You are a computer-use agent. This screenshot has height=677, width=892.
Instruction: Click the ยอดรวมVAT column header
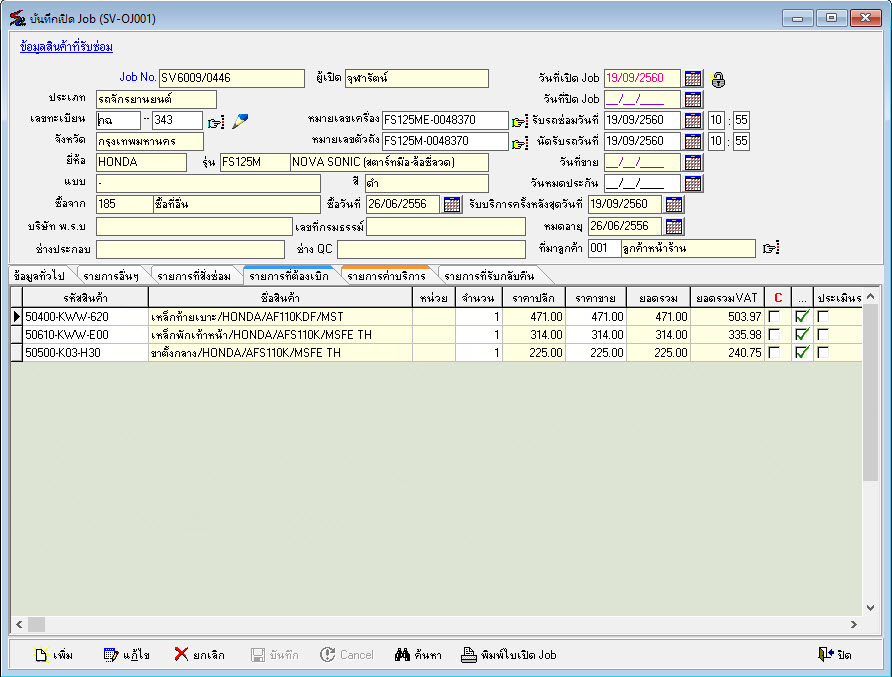[x=727, y=298]
